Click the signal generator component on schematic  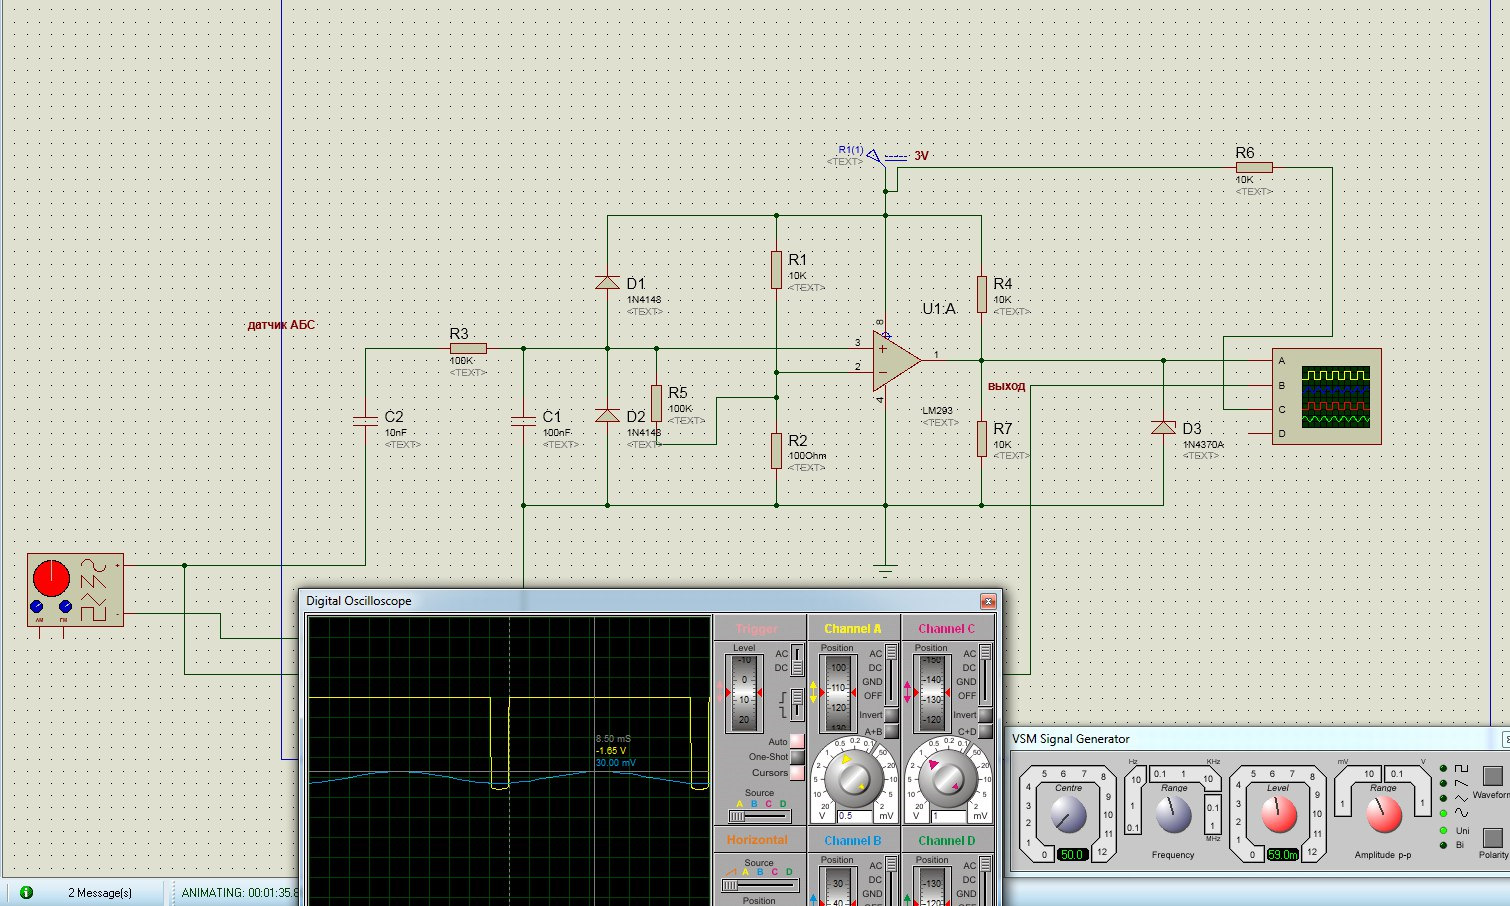coord(76,590)
